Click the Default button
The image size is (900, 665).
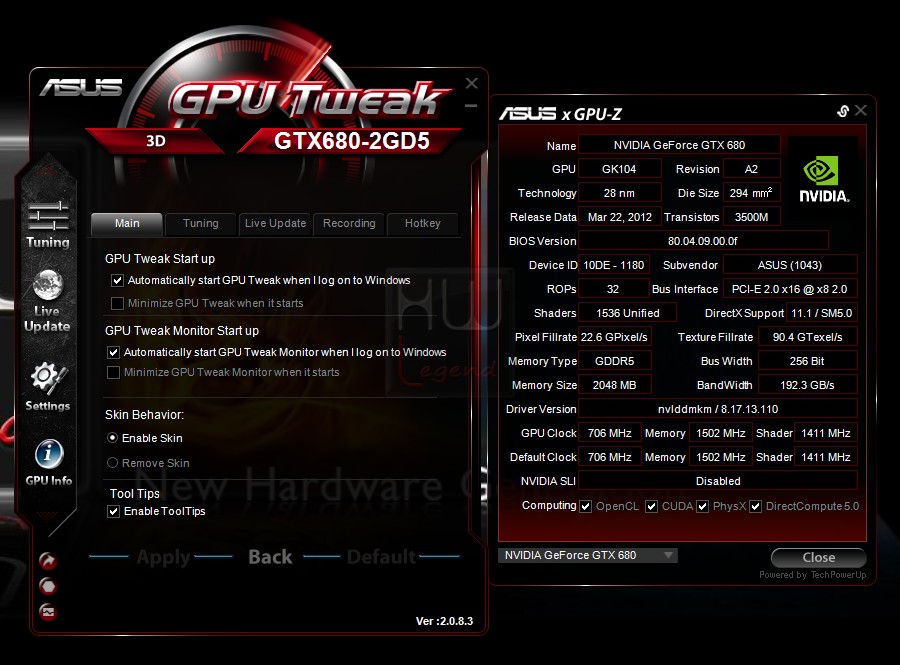coord(381,557)
